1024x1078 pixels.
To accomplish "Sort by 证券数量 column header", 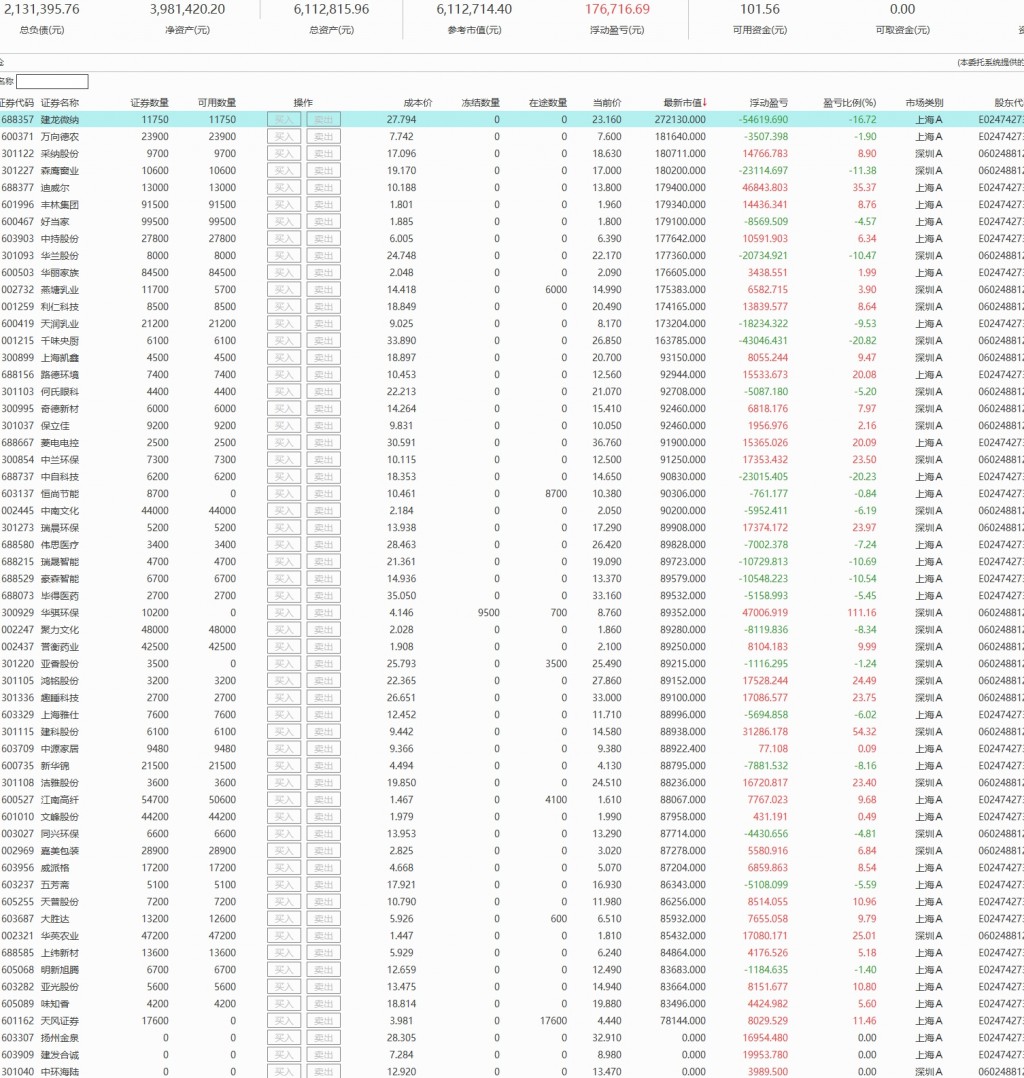I will pyautogui.click(x=149, y=102).
